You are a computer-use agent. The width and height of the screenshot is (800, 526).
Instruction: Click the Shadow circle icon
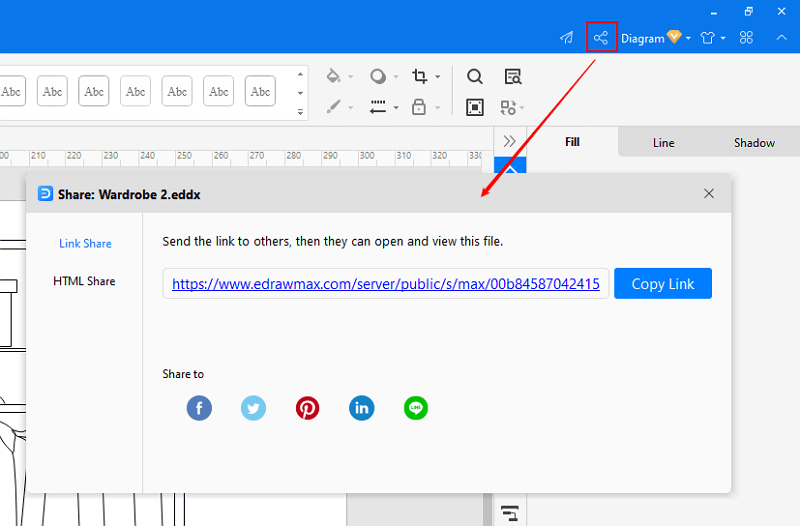tap(378, 77)
